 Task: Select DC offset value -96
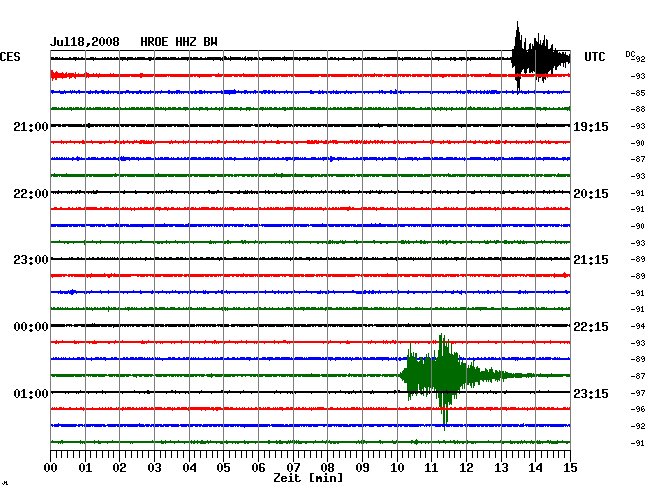(638, 409)
